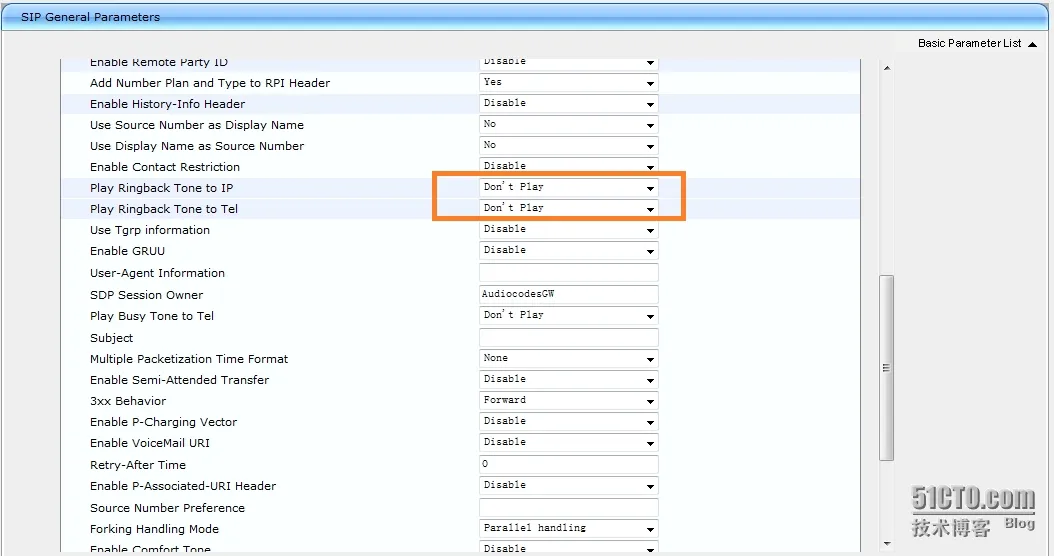This screenshot has width=1054, height=556.
Task: Open Multiple Packetization Time Format dropdown
Action: pos(569,358)
